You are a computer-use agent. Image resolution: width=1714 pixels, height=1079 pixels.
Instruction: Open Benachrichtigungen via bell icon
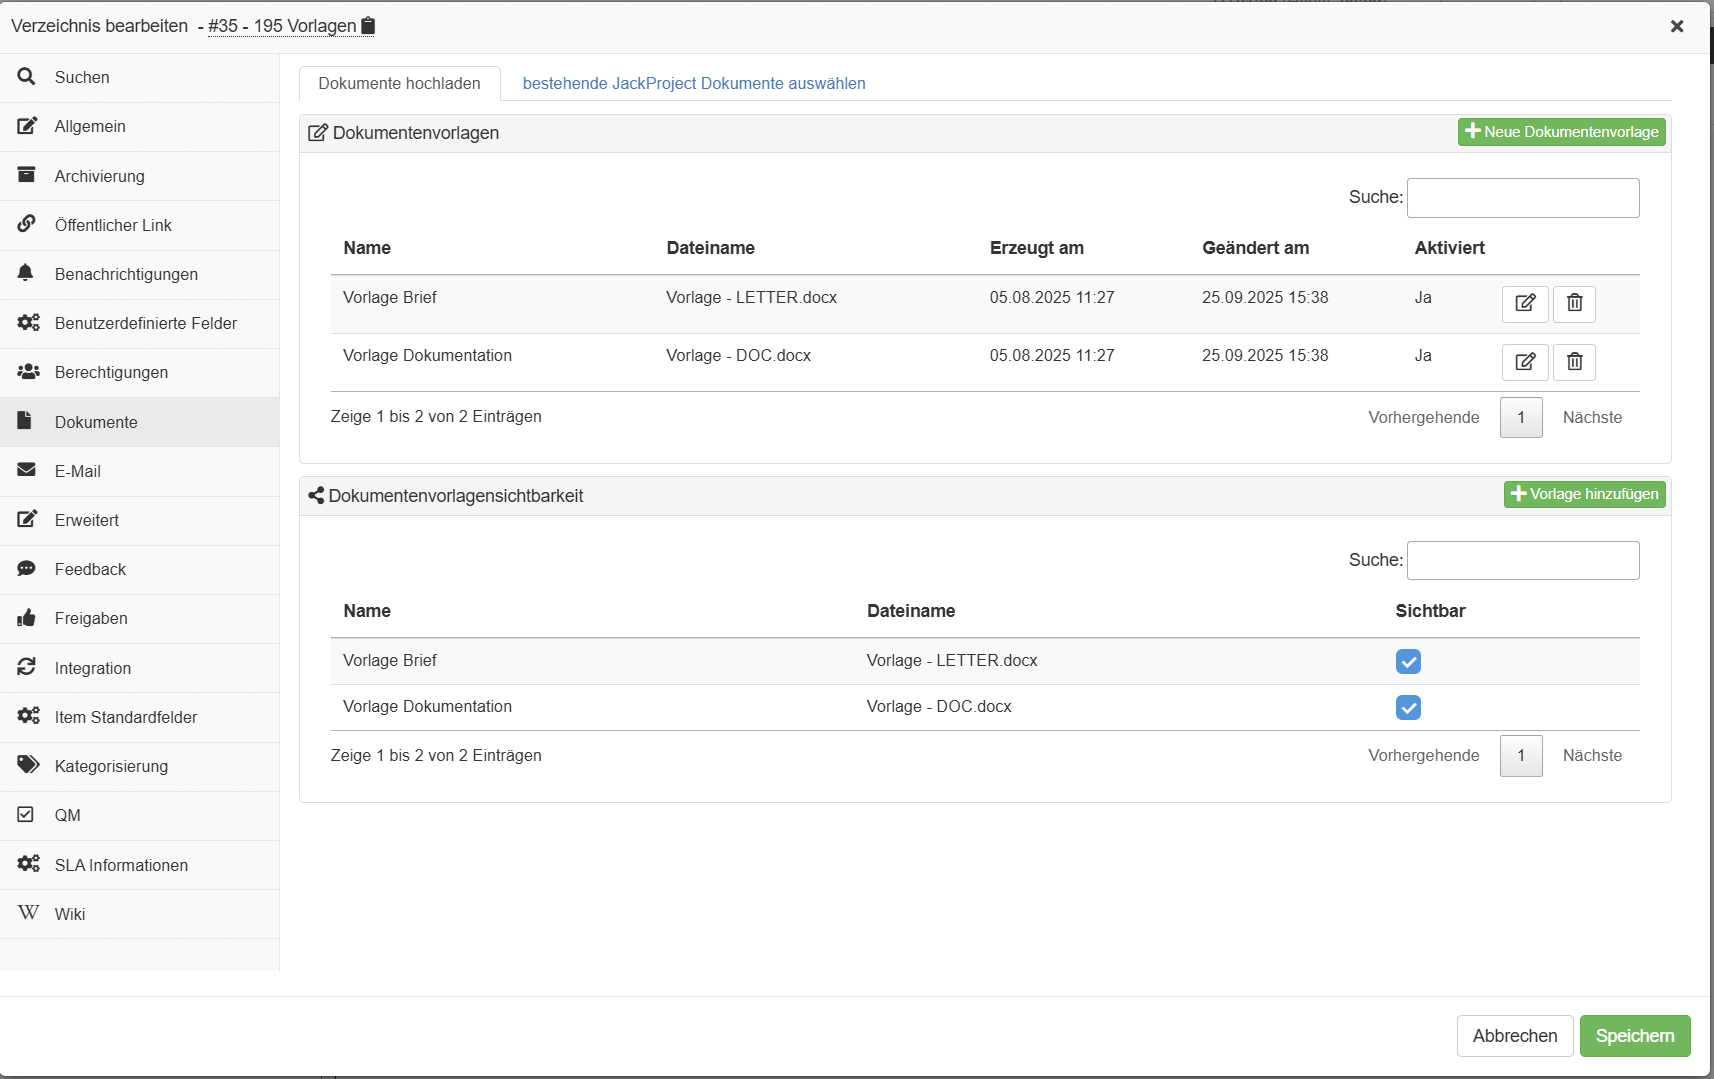(27, 274)
